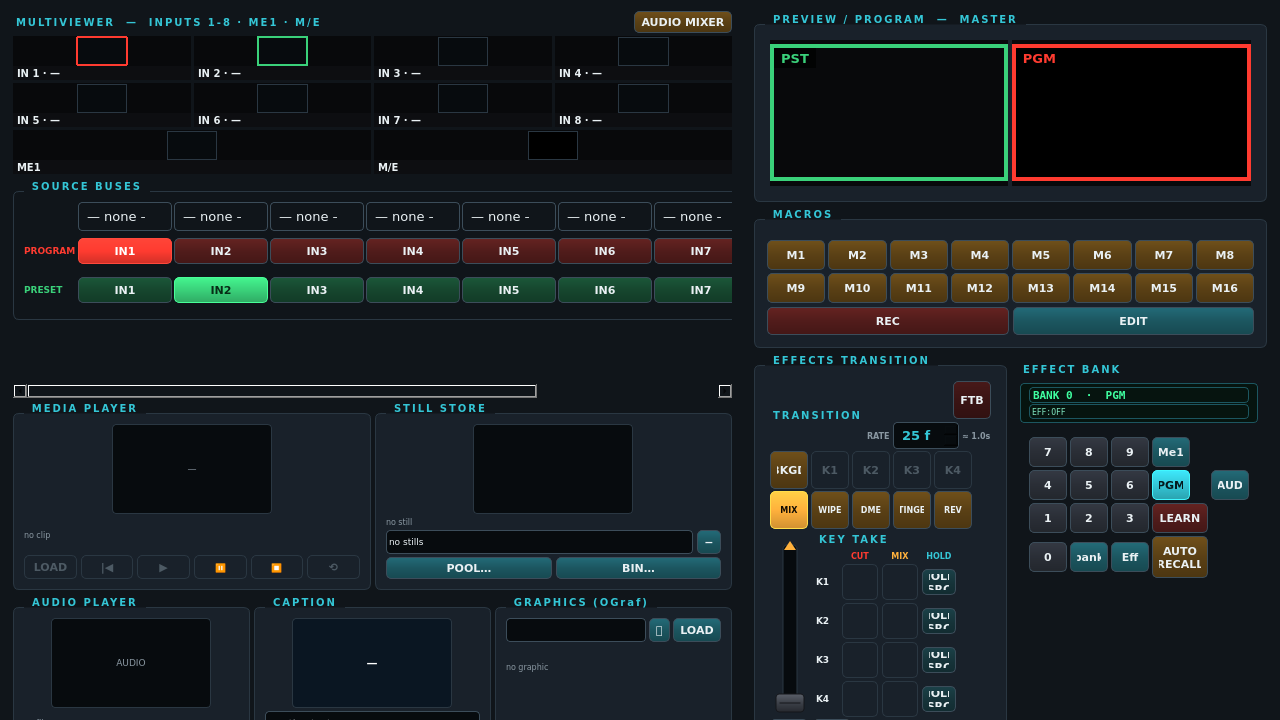Open source dropdown above IN3 bus

pos(317,217)
